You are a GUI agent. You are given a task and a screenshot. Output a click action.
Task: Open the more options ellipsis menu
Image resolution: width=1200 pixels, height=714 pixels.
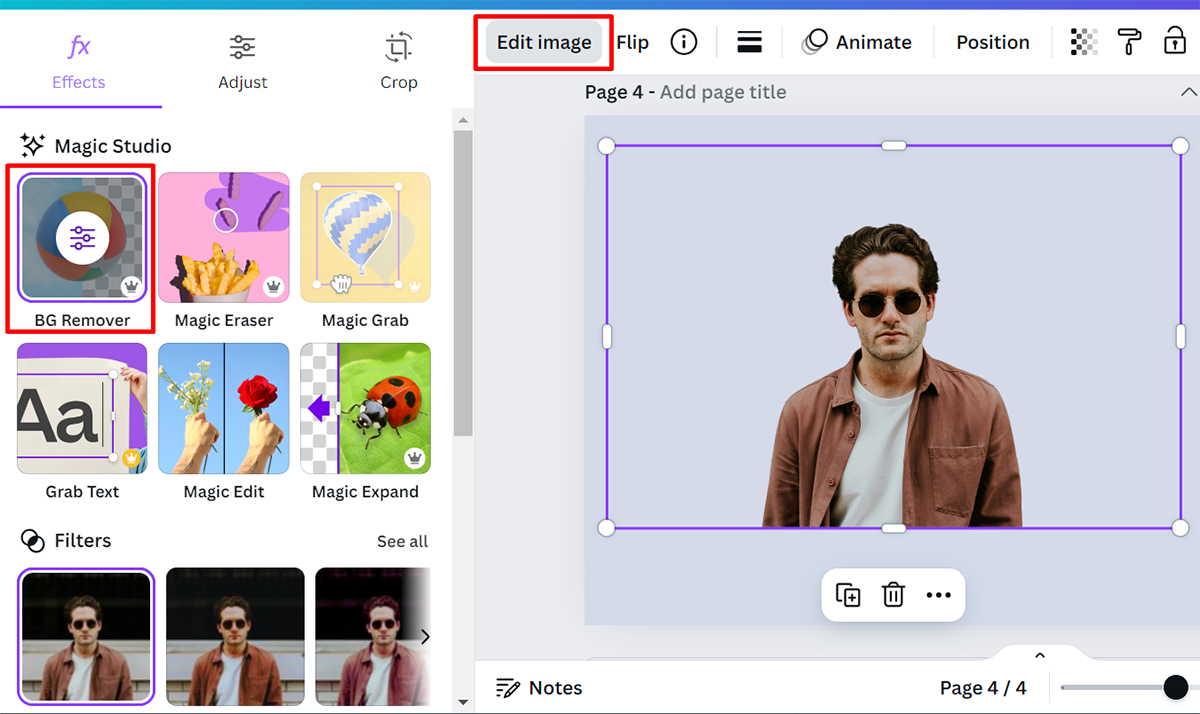coord(938,595)
